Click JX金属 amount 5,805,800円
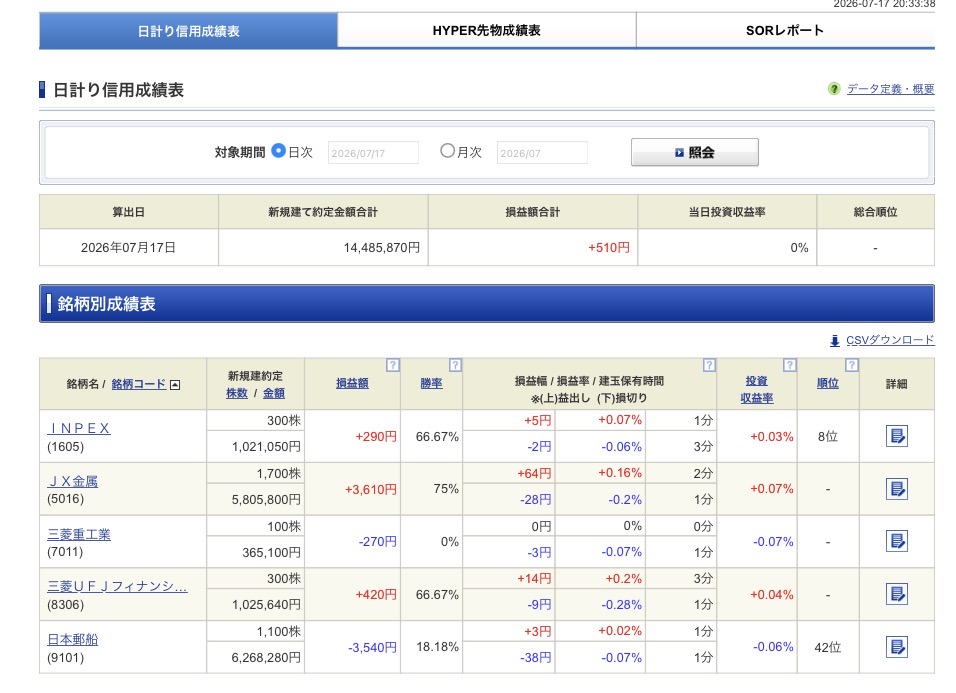 coord(266,500)
